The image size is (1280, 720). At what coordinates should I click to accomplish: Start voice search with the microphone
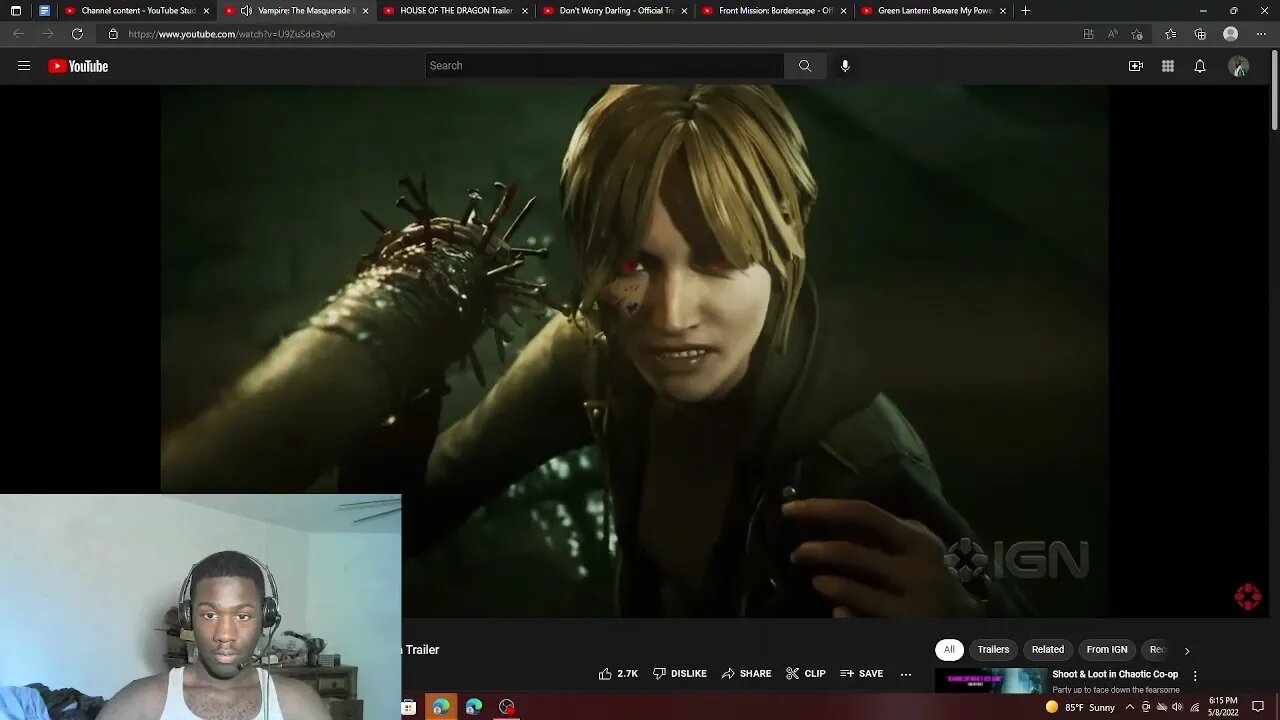click(x=845, y=66)
